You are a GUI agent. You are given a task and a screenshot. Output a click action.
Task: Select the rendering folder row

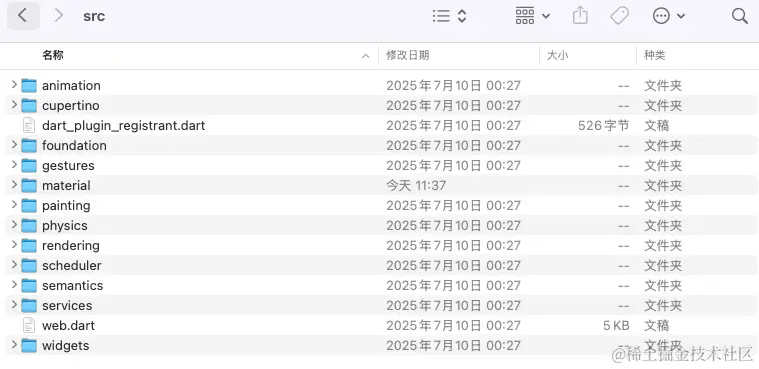(380, 246)
